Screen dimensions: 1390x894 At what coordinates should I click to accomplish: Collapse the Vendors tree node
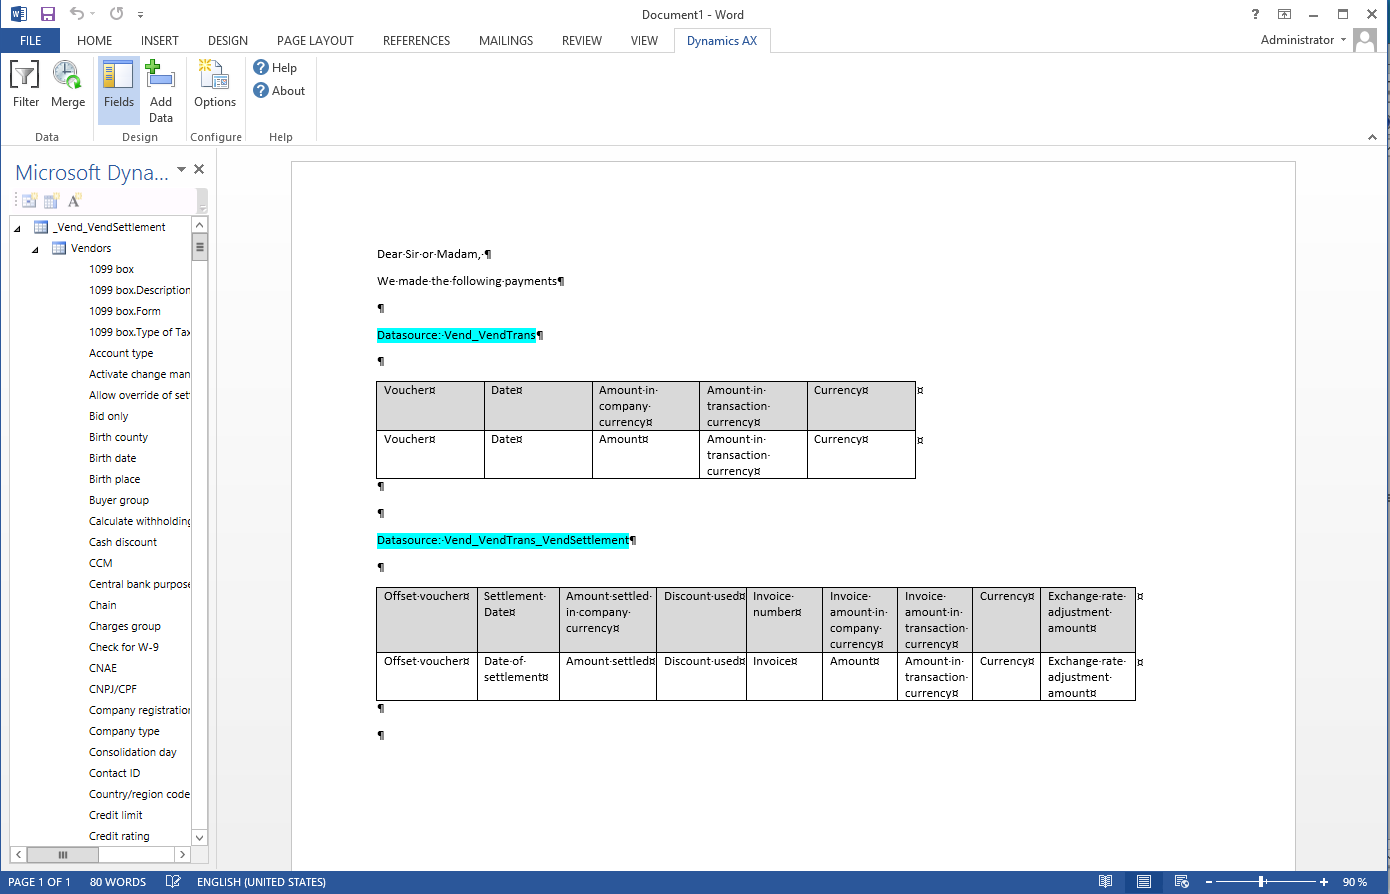tap(35, 249)
